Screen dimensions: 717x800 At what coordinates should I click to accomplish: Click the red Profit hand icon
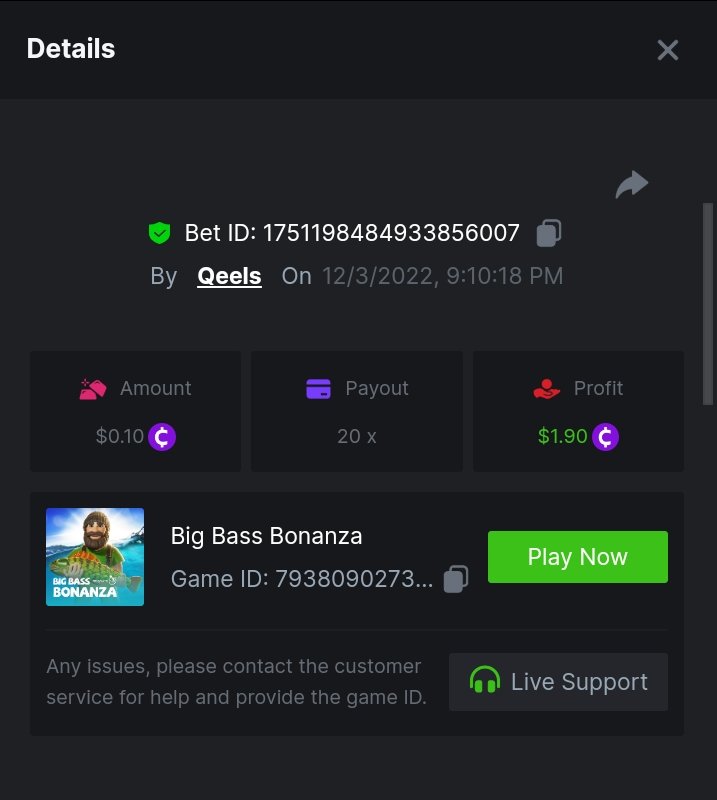point(547,389)
